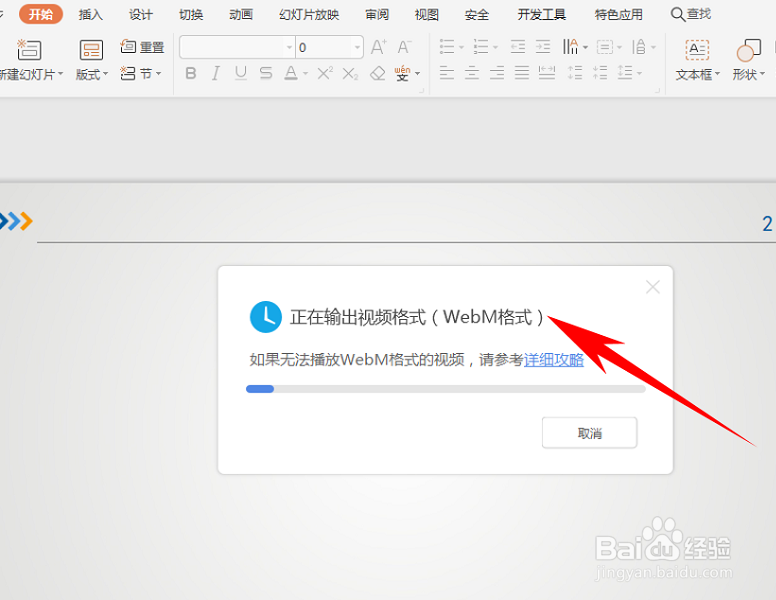Screen dimensions: 776x600
Task: Click the increase indent icon
Action: (543, 47)
